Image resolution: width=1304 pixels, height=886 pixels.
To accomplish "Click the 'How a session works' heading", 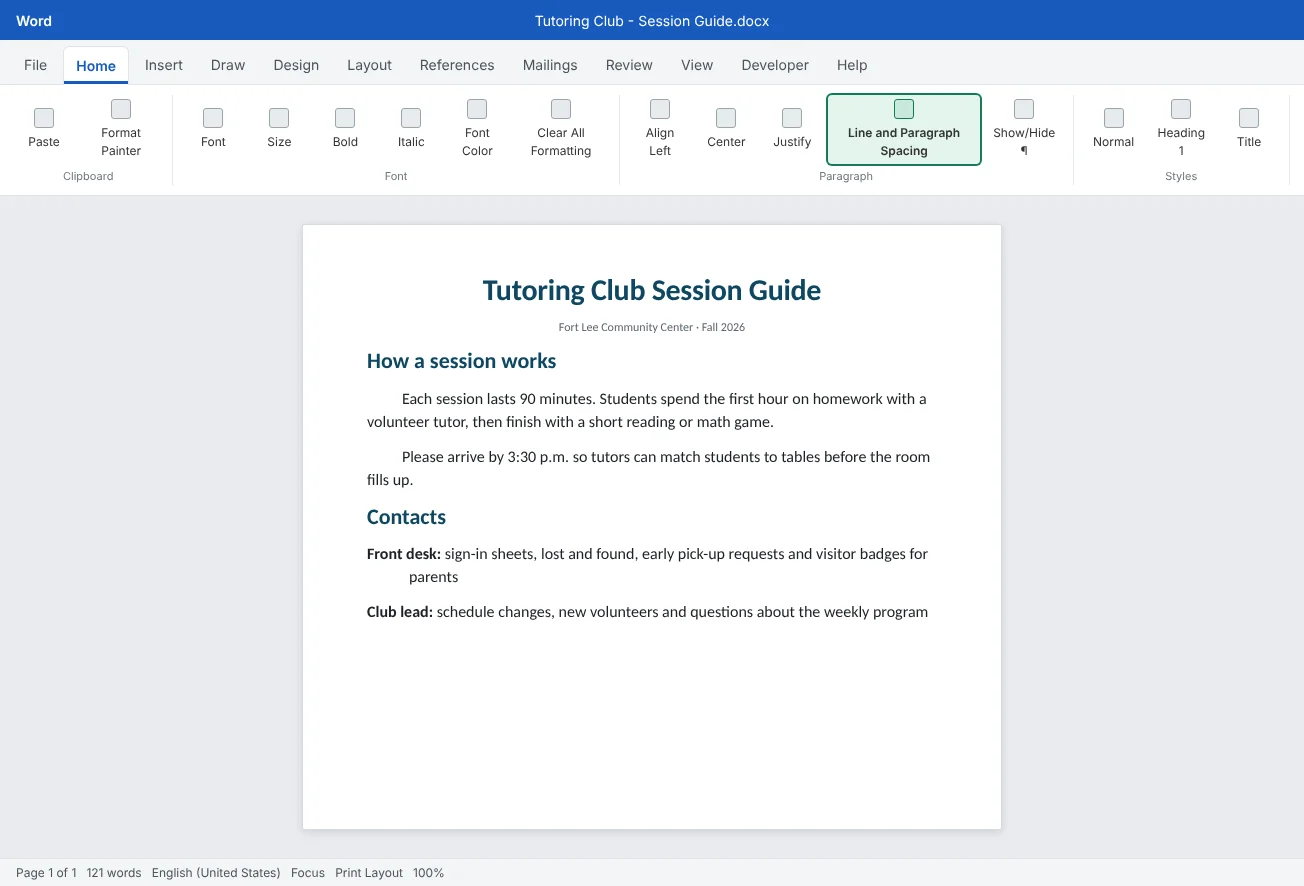I will (x=461, y=361).
